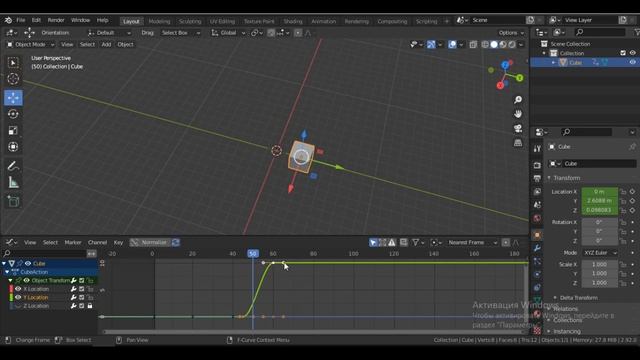Open the viewport Add menu

point(106,44)
